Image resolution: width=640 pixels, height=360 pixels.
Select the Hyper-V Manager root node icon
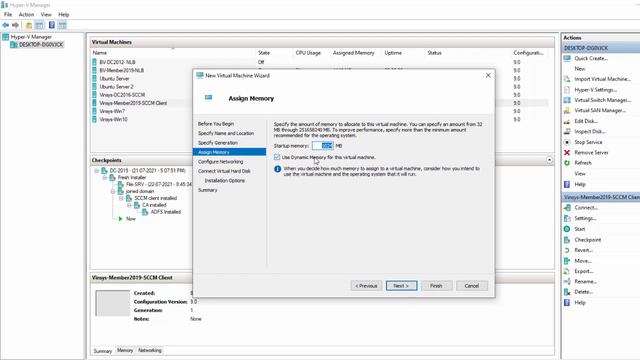coord(6,37)
